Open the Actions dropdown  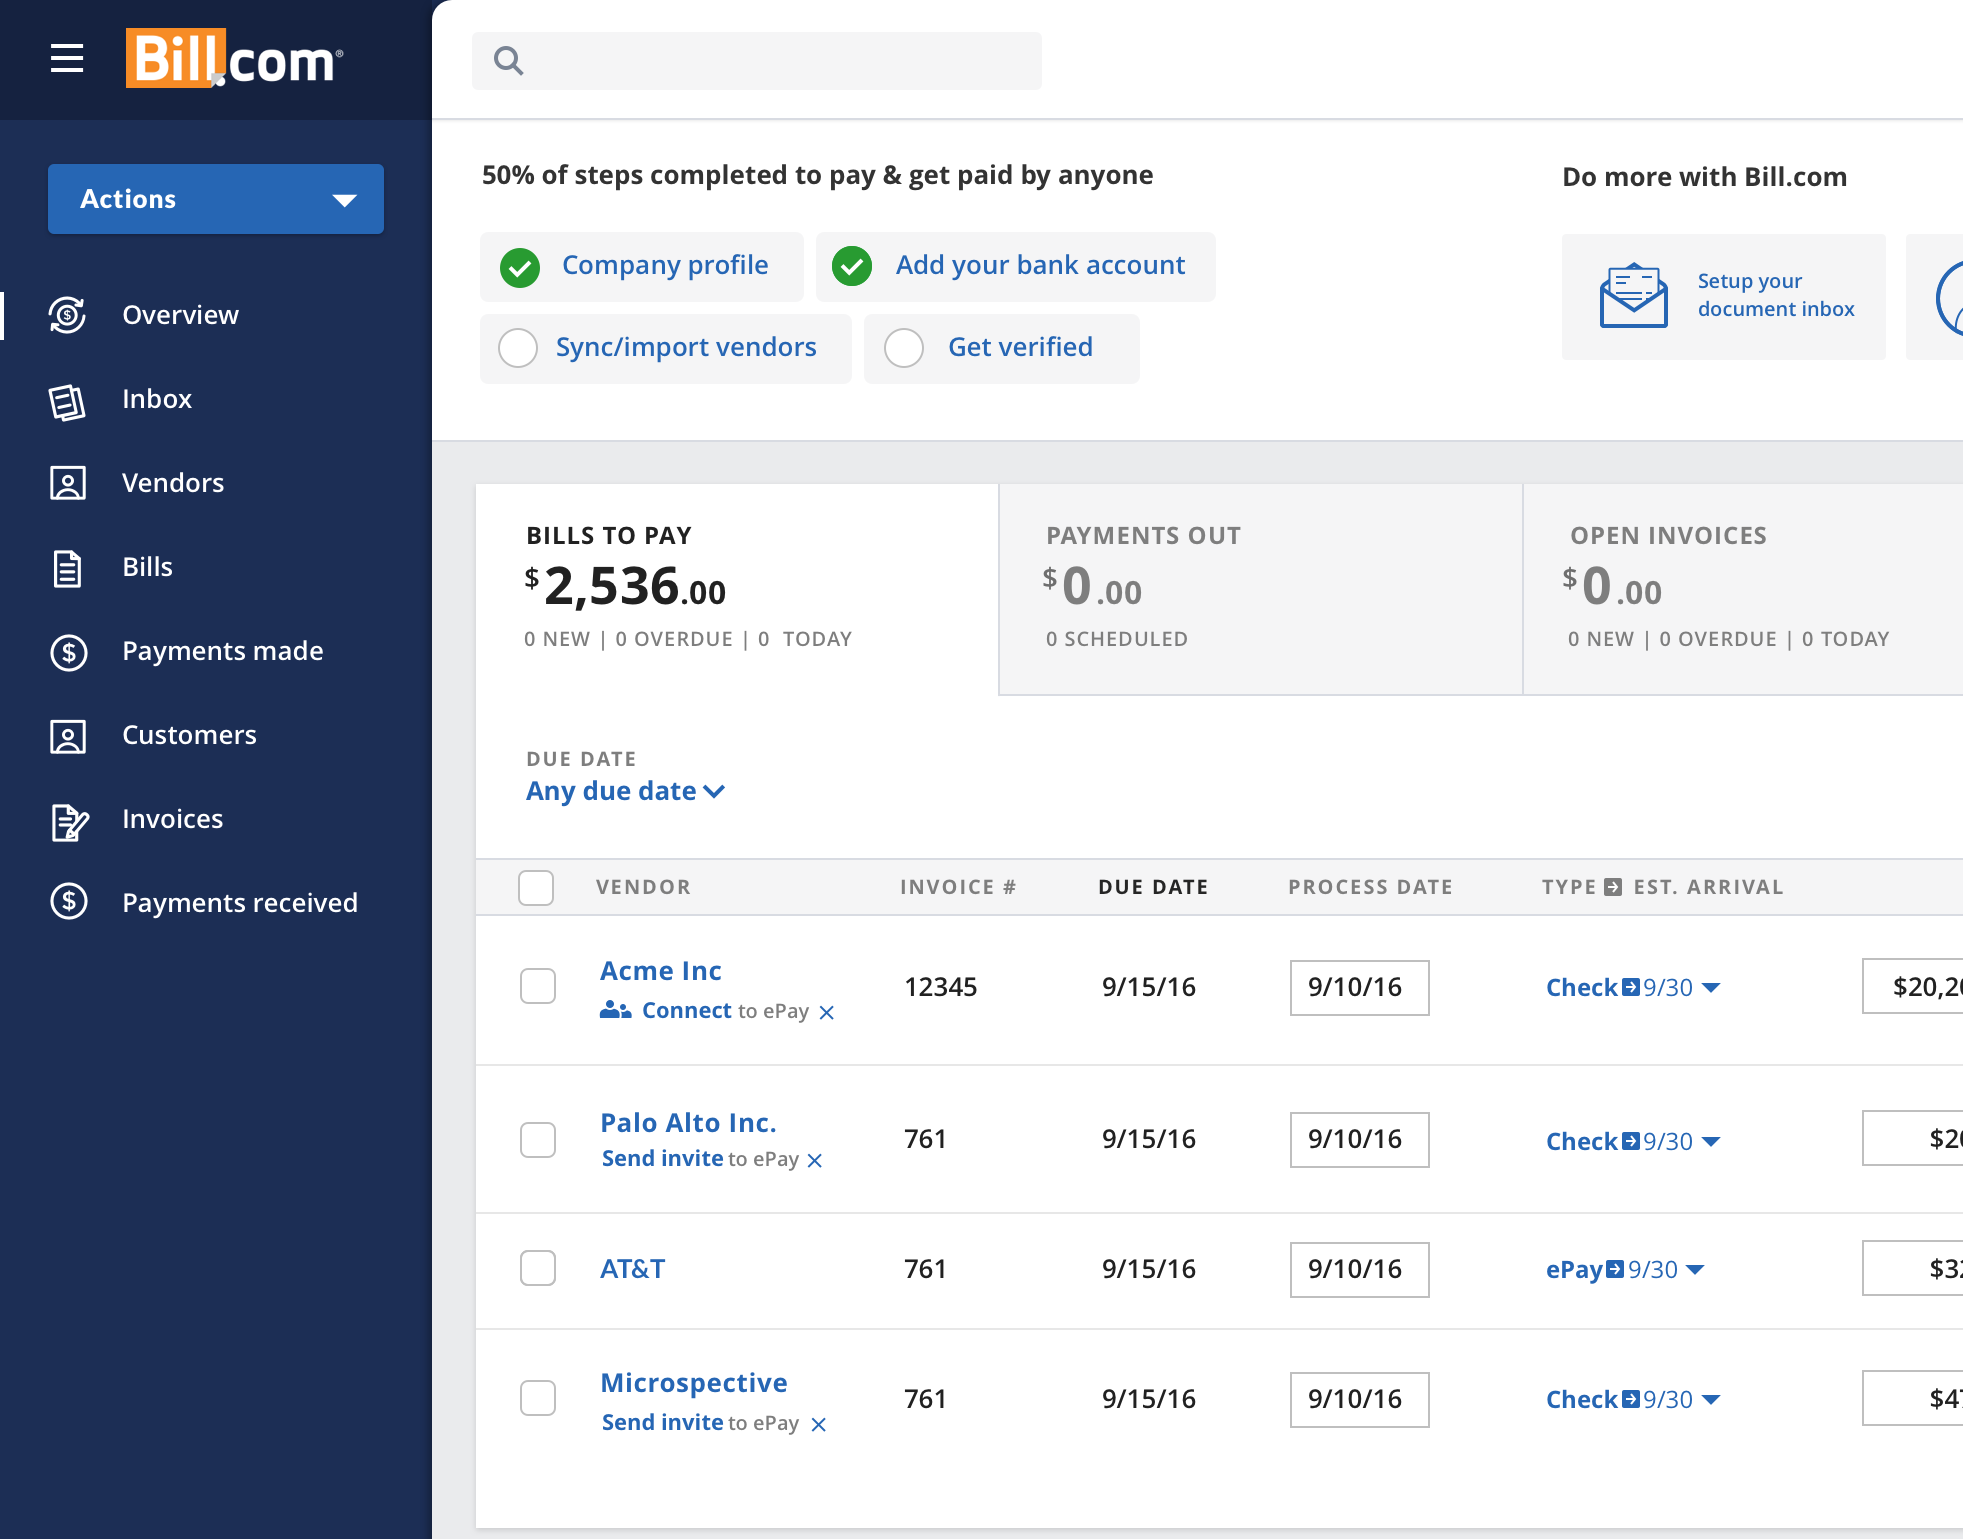point(216,199)
